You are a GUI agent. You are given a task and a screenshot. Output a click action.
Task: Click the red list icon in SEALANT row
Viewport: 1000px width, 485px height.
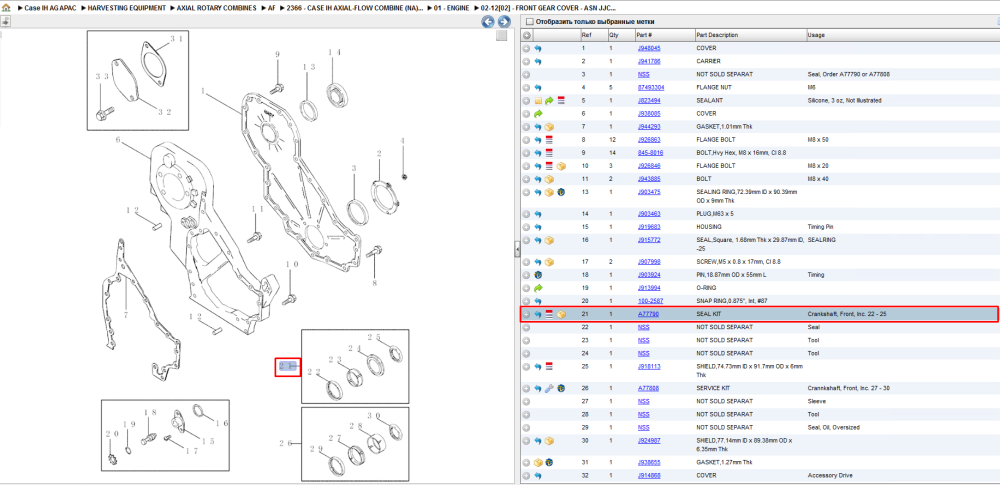(561, 100)
